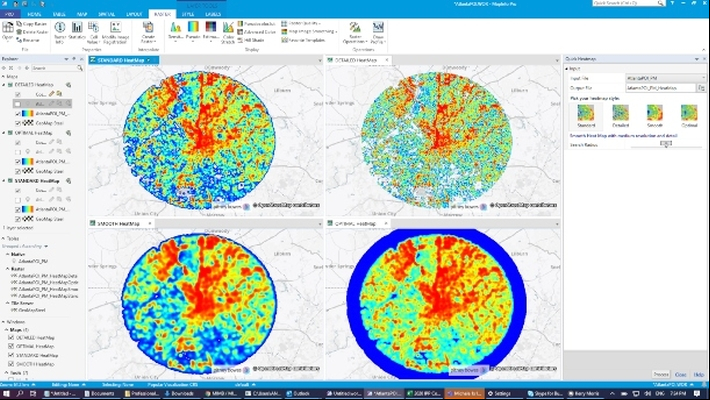Image resolution: width=710 pixels, height=400 pixels.
Task: Uncheck first layer under DETAILED HeatMap
Action: (18, 94)
